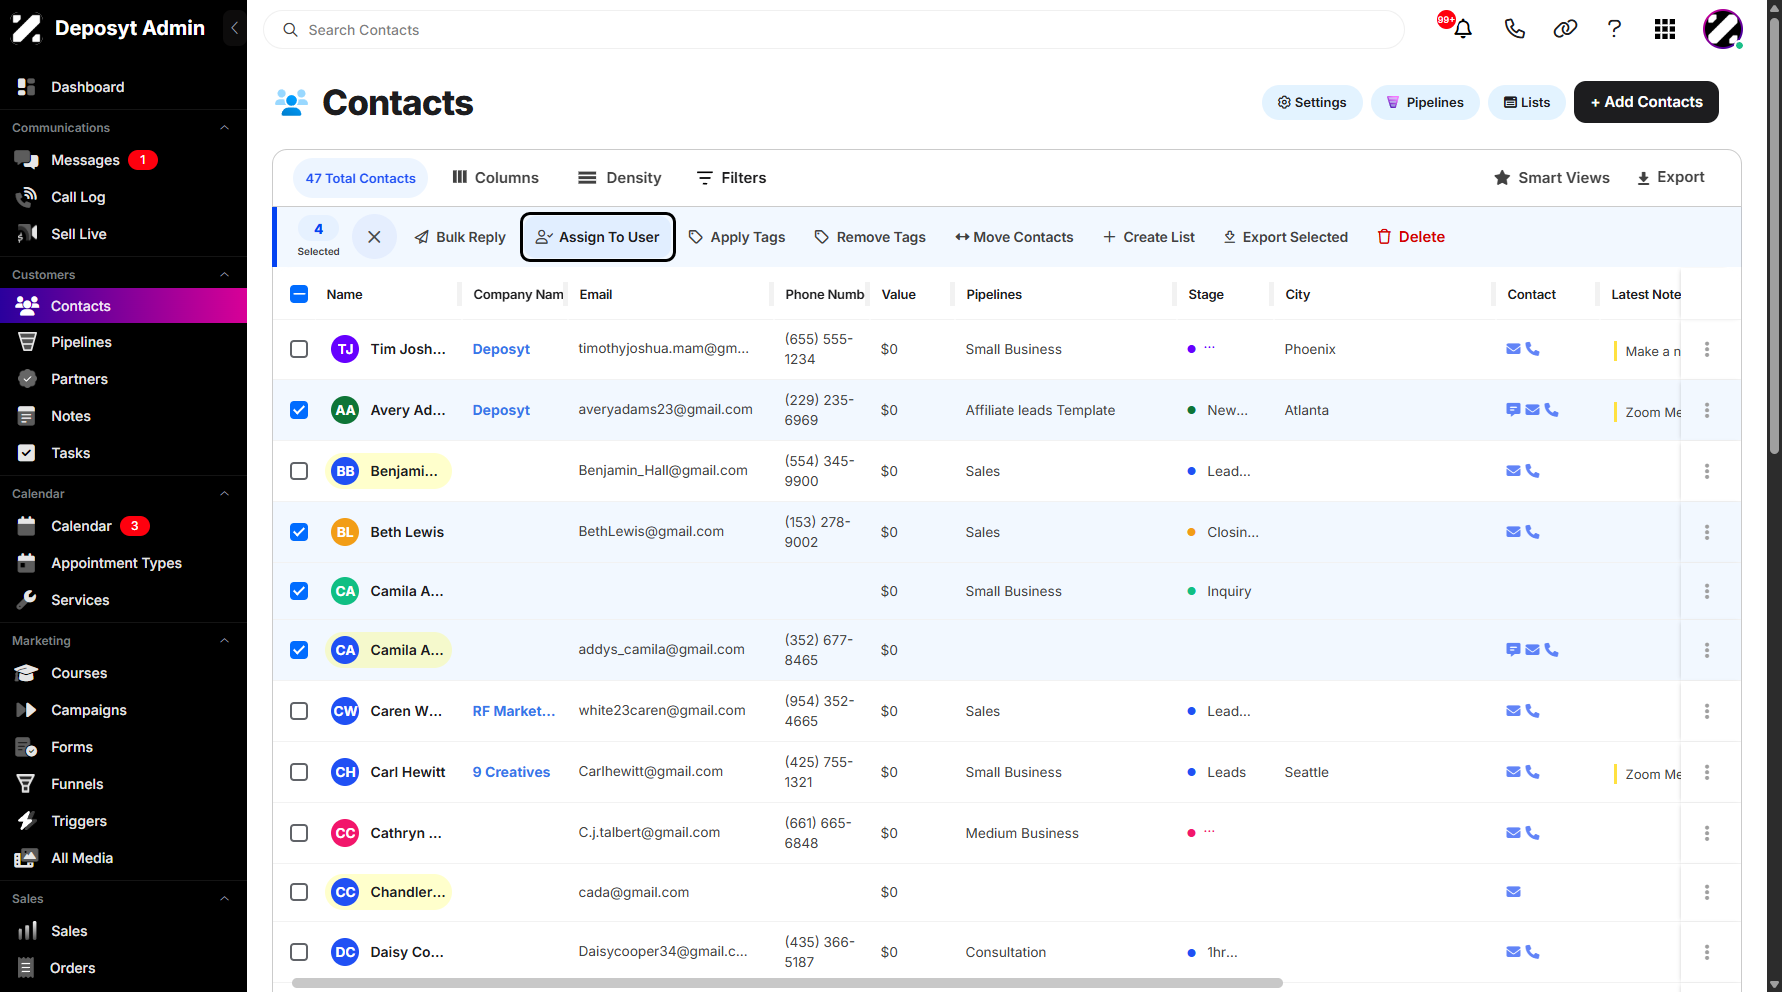This screenshot has height=992, width=1782.
Task: Click the horizontal table scrollbar
Action: point(787,983)
